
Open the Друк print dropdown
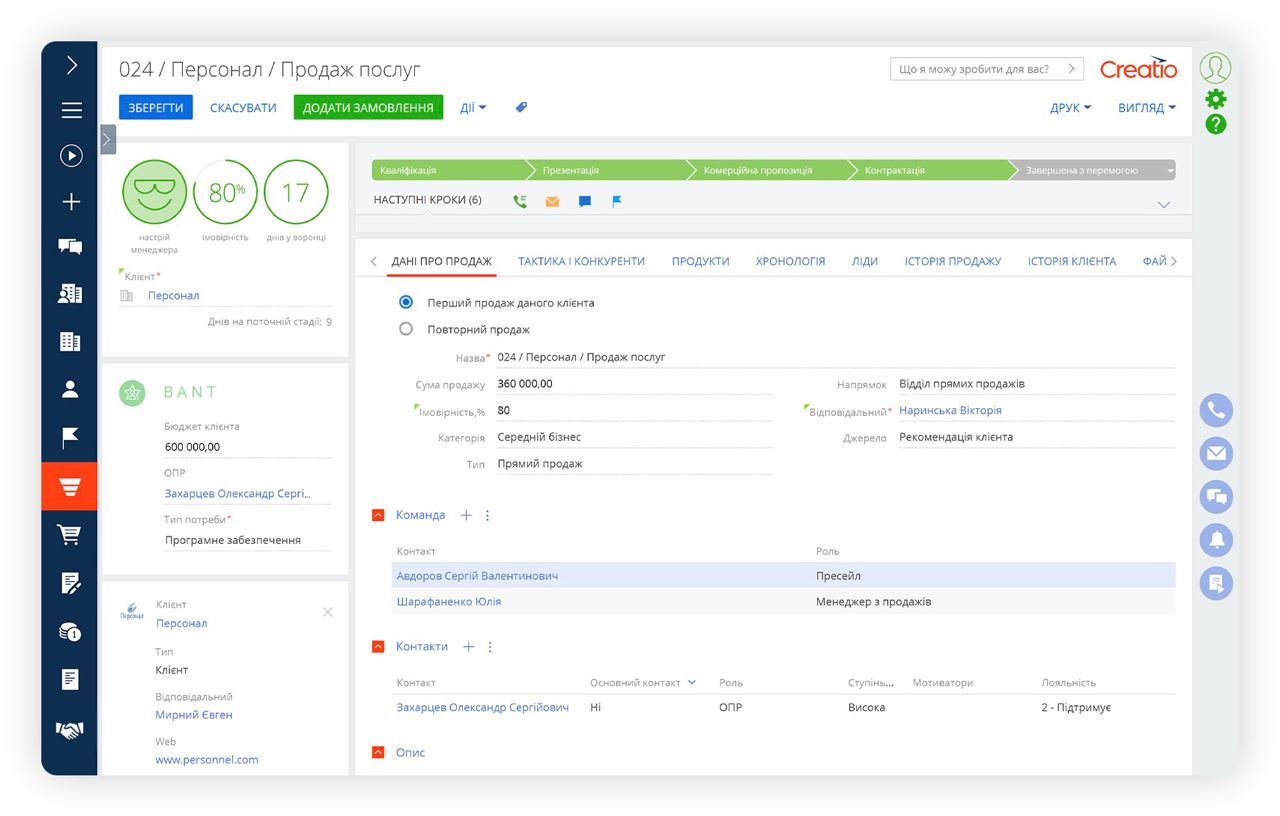pyautogui.click(x=1070, y=107)
